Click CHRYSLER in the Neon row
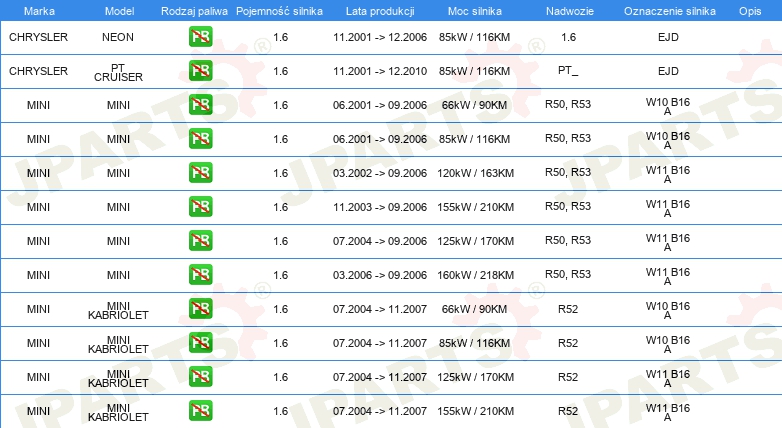 38,37
